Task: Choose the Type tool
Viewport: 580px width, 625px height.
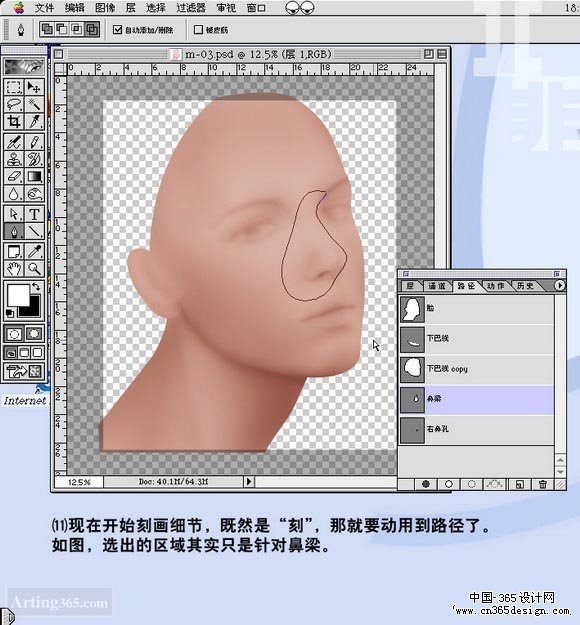Action: pyautogui.click(x=34, y=214)
